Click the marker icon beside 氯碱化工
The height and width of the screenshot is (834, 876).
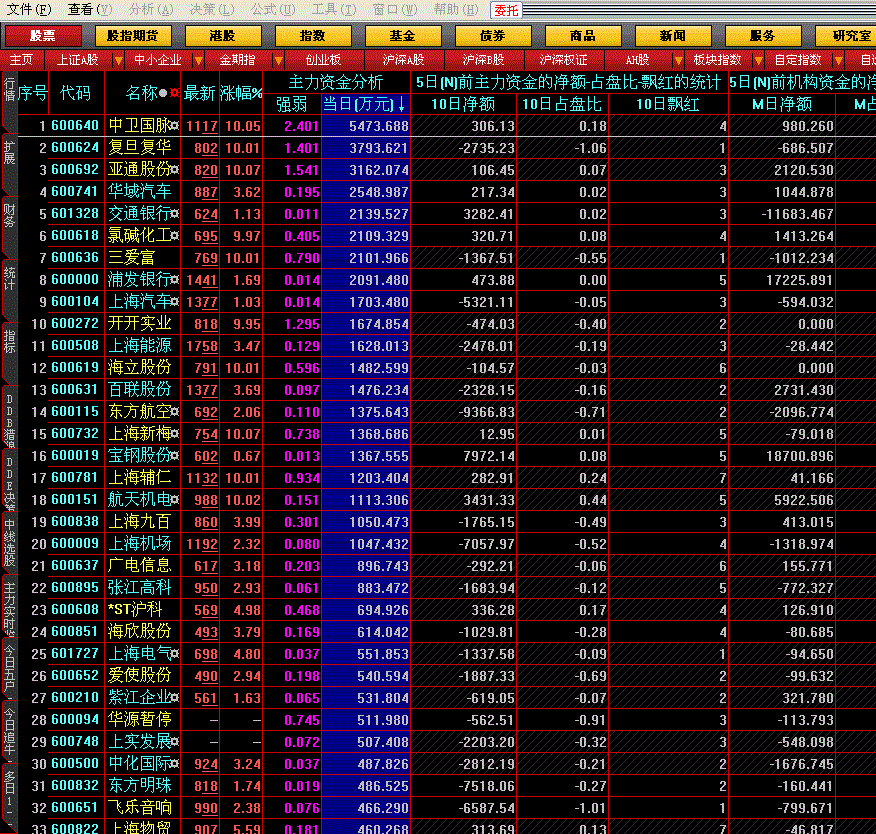pos(175,236)
